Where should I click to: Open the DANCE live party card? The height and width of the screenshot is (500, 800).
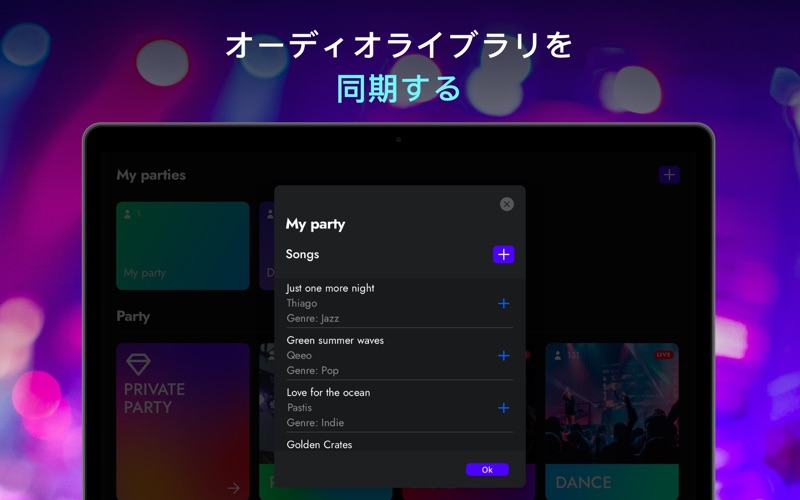612,421
